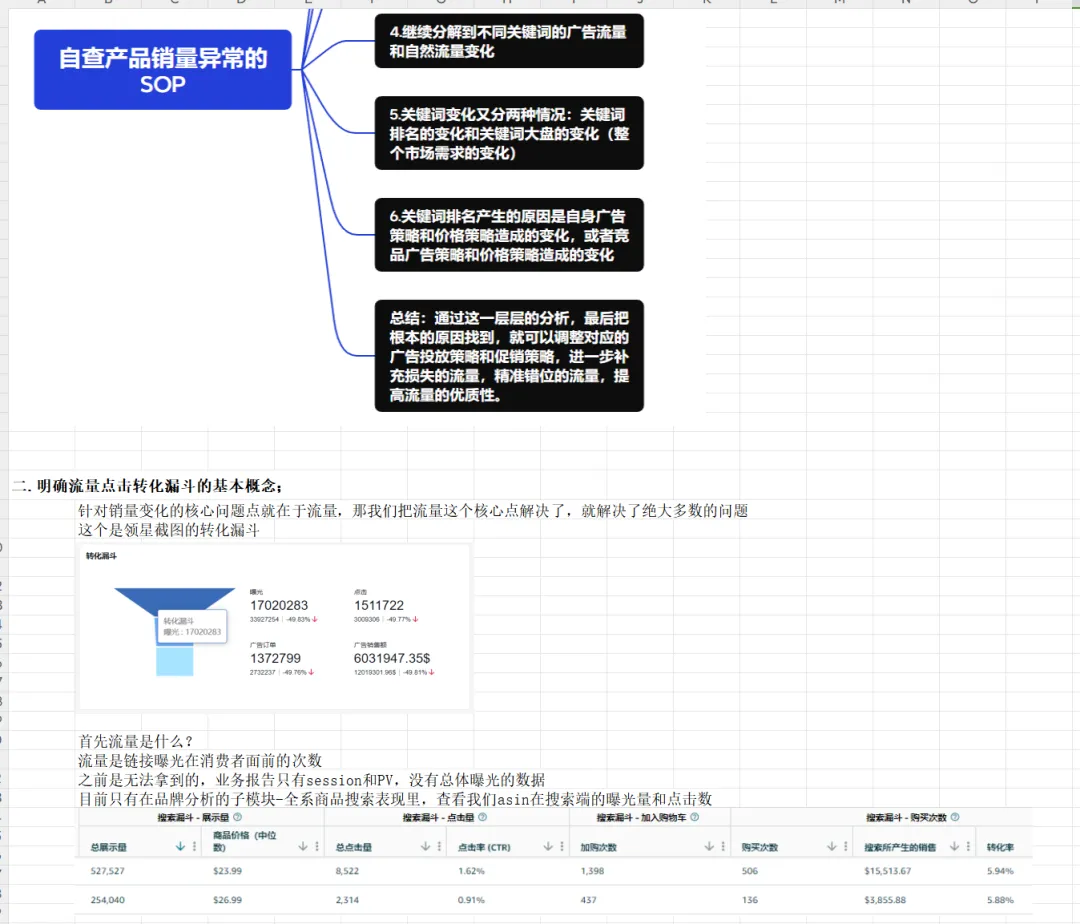Image resolution: width=1080 pixels, height=924 pixels.
Task: Open the three-dot menu for 搜索所产生的销售
Action: [968, 846]
